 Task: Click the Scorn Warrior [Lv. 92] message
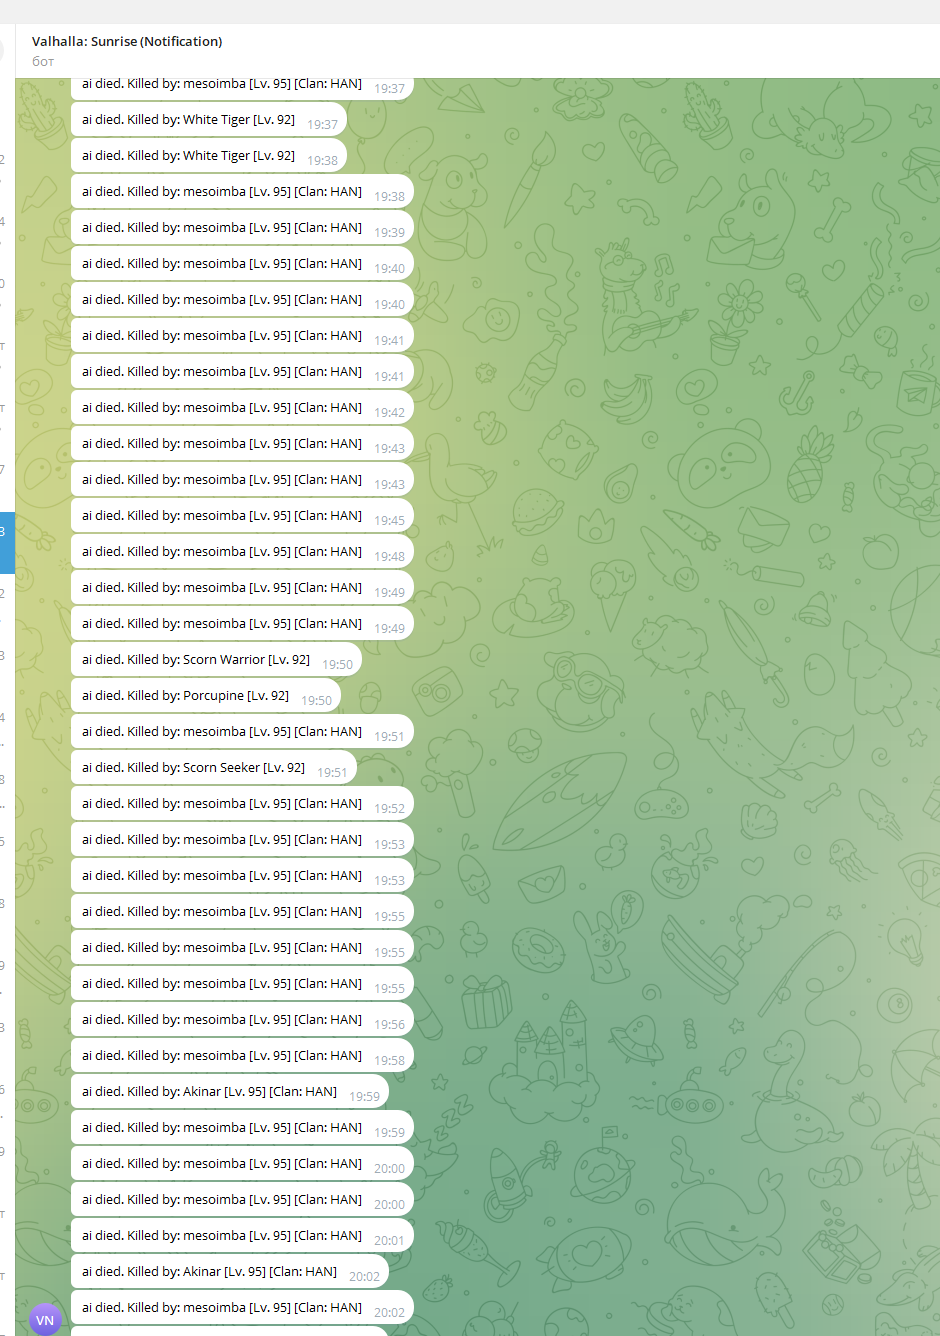click(x=215, y=660)
